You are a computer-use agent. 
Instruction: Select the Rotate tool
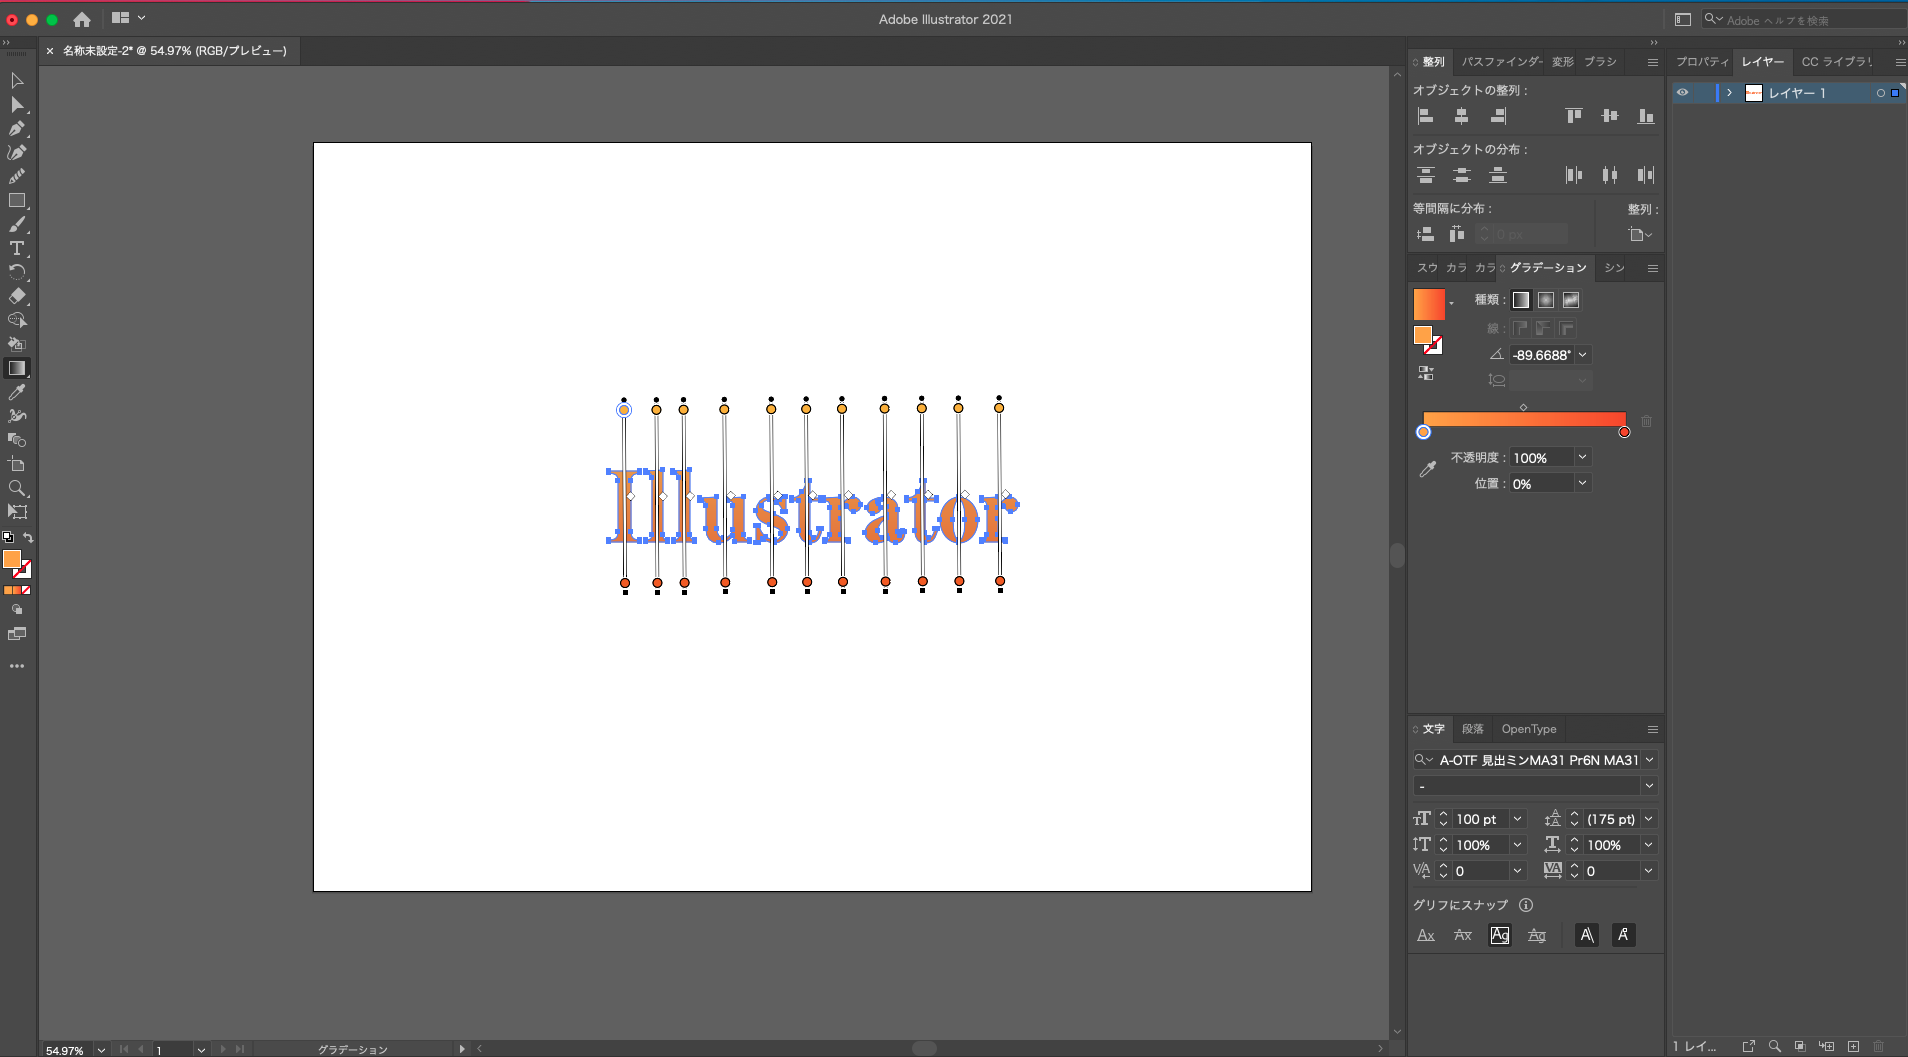click(x=17, y=272)
